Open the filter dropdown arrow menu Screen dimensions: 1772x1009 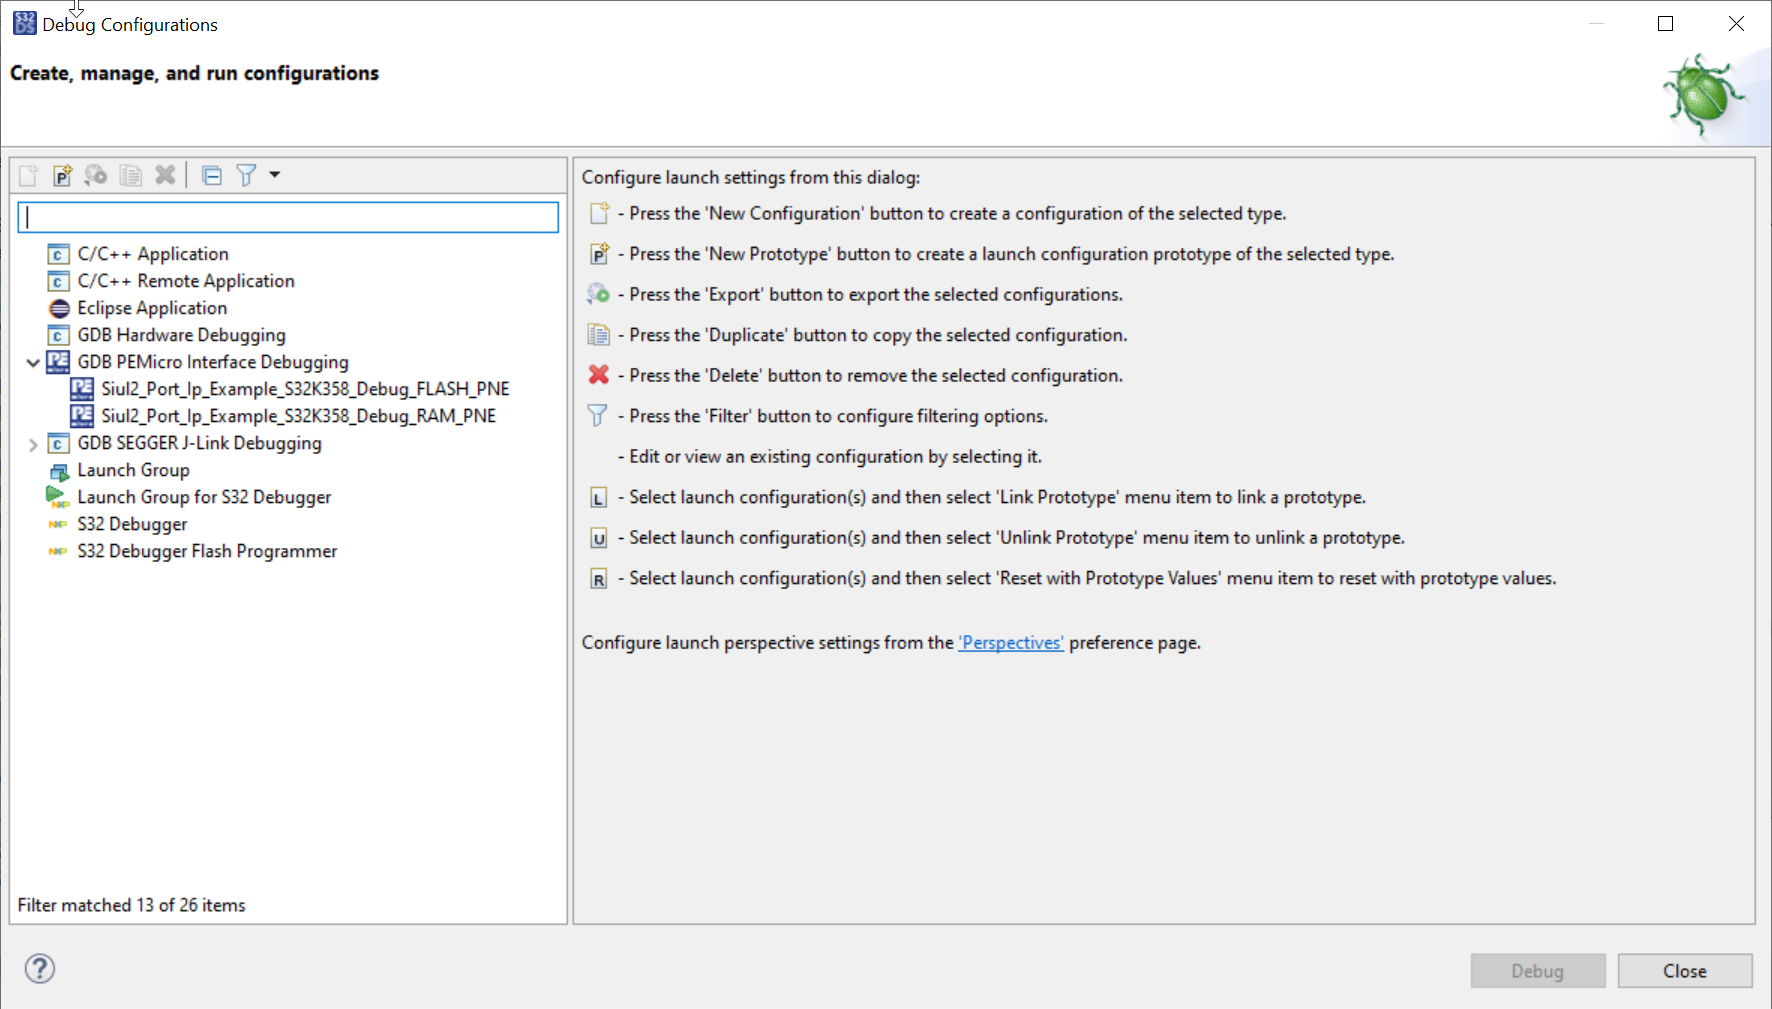(x=275, y=175)
